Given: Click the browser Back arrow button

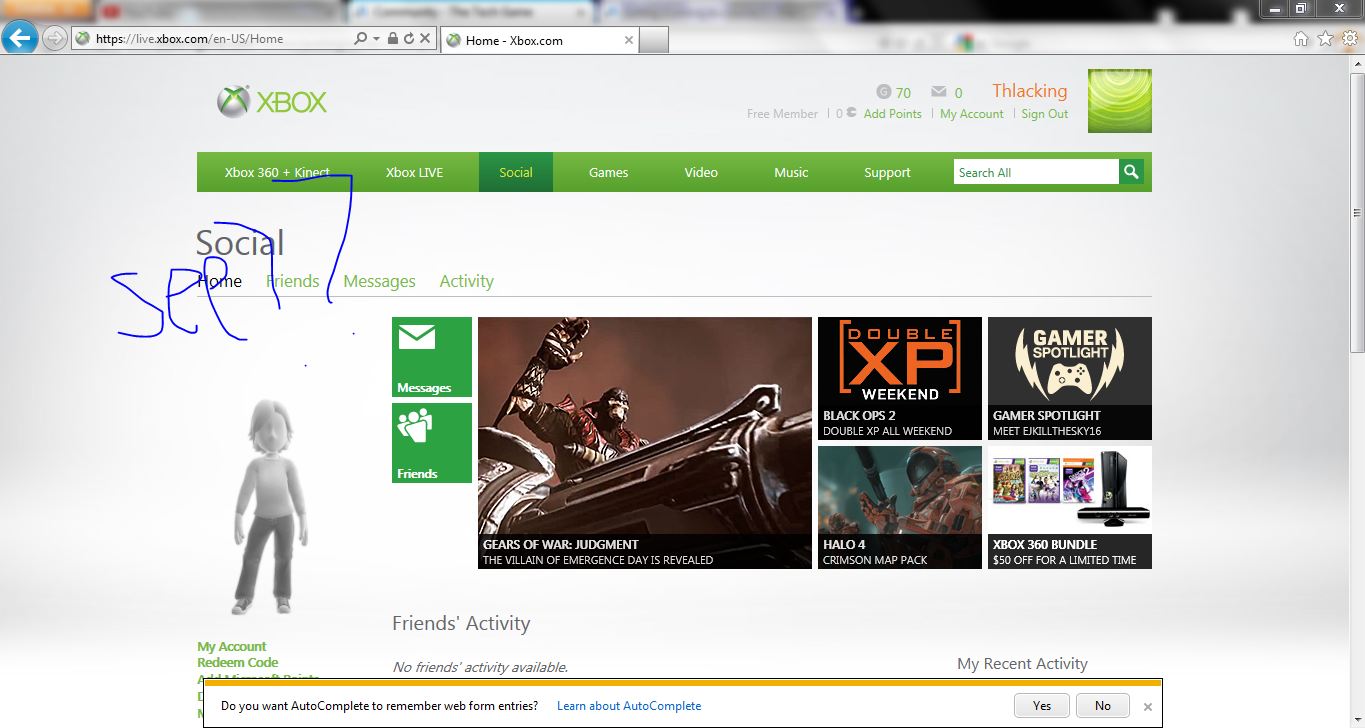Looking at the screenshot, I should (x=20, y=38).
